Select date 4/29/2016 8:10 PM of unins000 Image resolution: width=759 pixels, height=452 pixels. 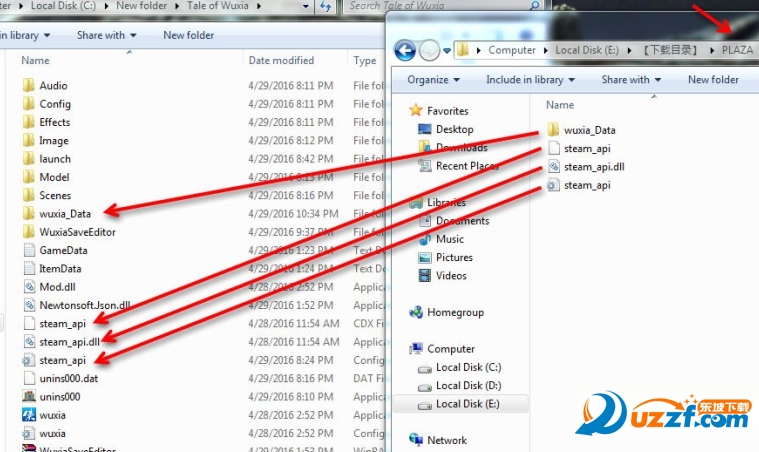tap(290, 397)
